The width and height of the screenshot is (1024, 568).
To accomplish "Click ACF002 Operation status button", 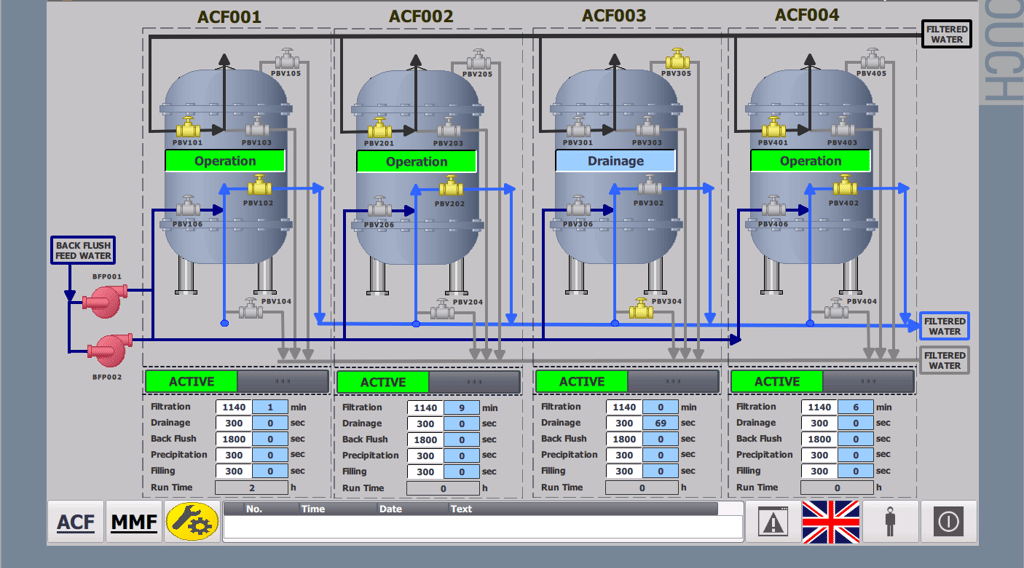I will 417,161.
